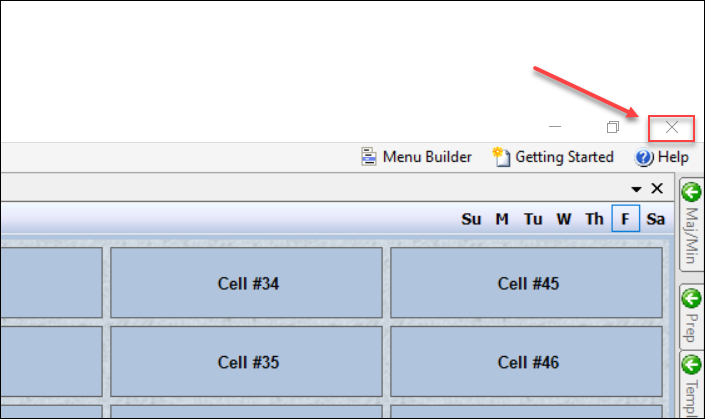Open the Maj/Min side panel
This screenshot has height=419, width=705.
click(x=692, y=225)
